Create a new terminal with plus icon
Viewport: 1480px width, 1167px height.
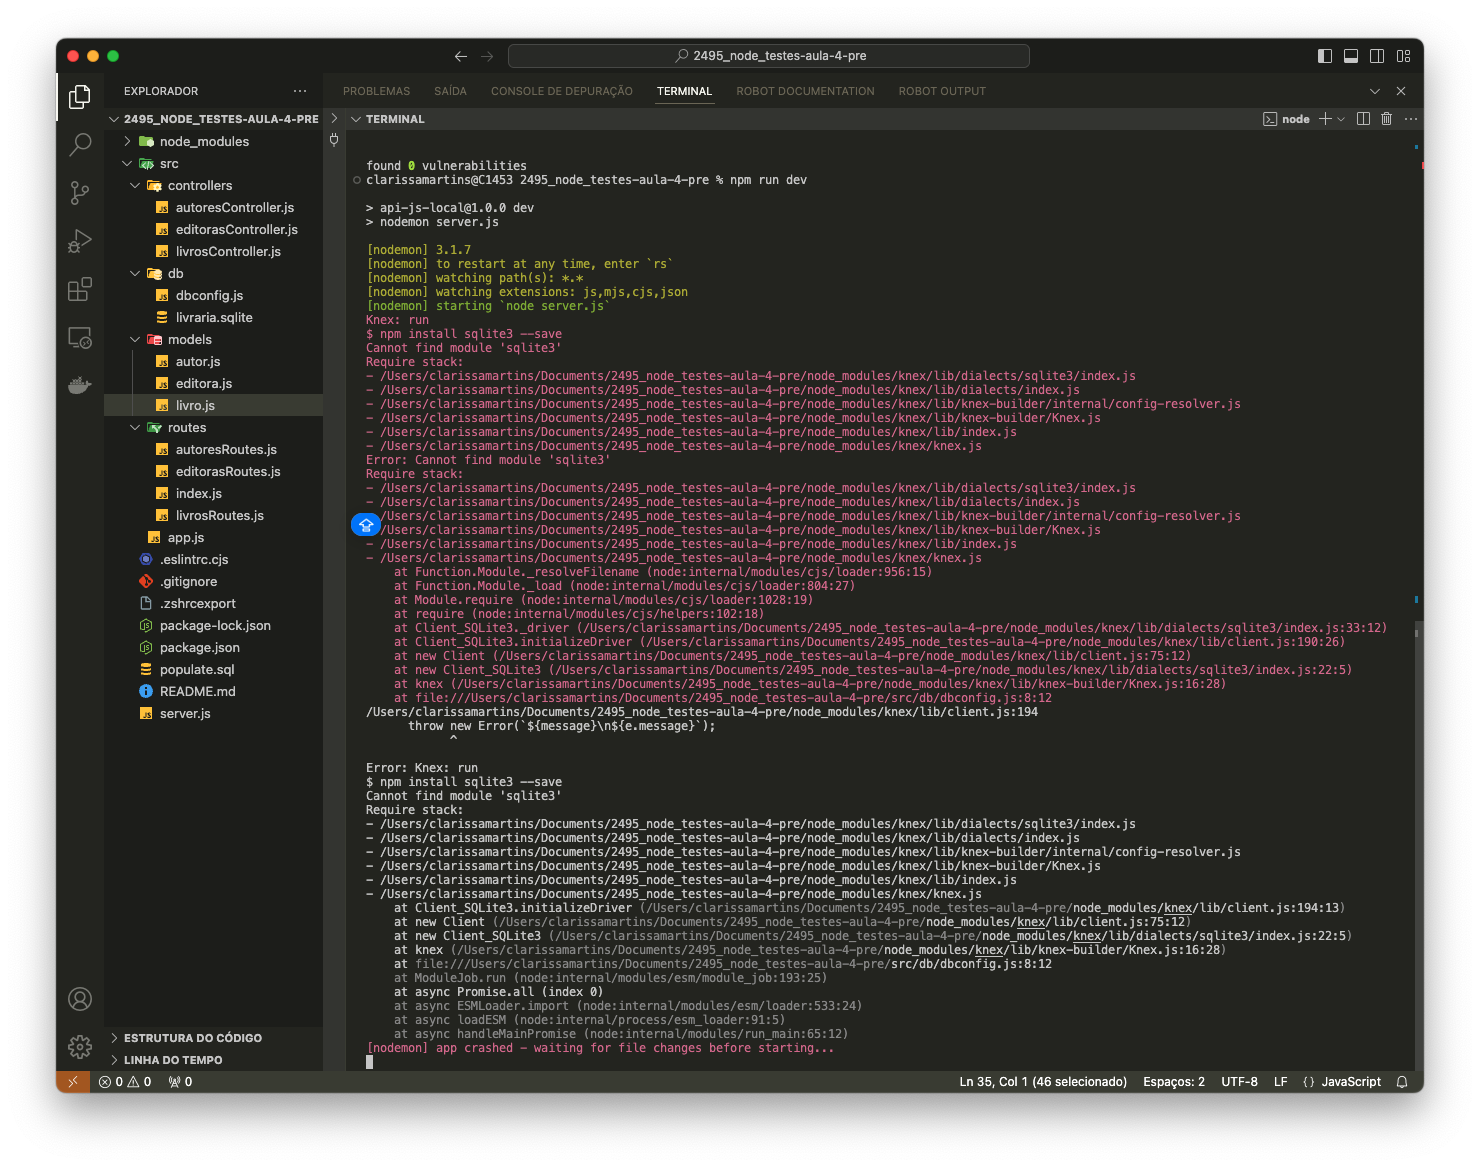(1325, 119)
